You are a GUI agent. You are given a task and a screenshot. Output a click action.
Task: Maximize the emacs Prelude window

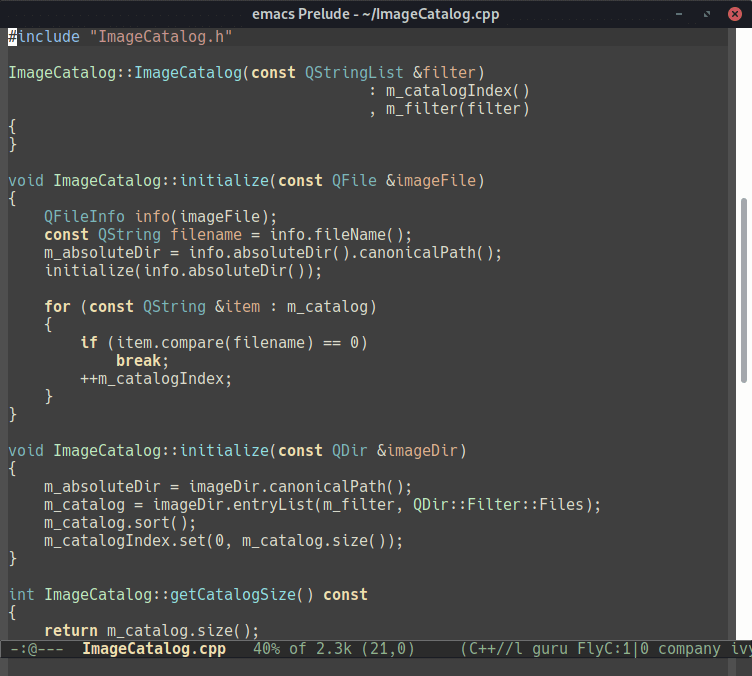pyautogui.click(x=706, y=14)
